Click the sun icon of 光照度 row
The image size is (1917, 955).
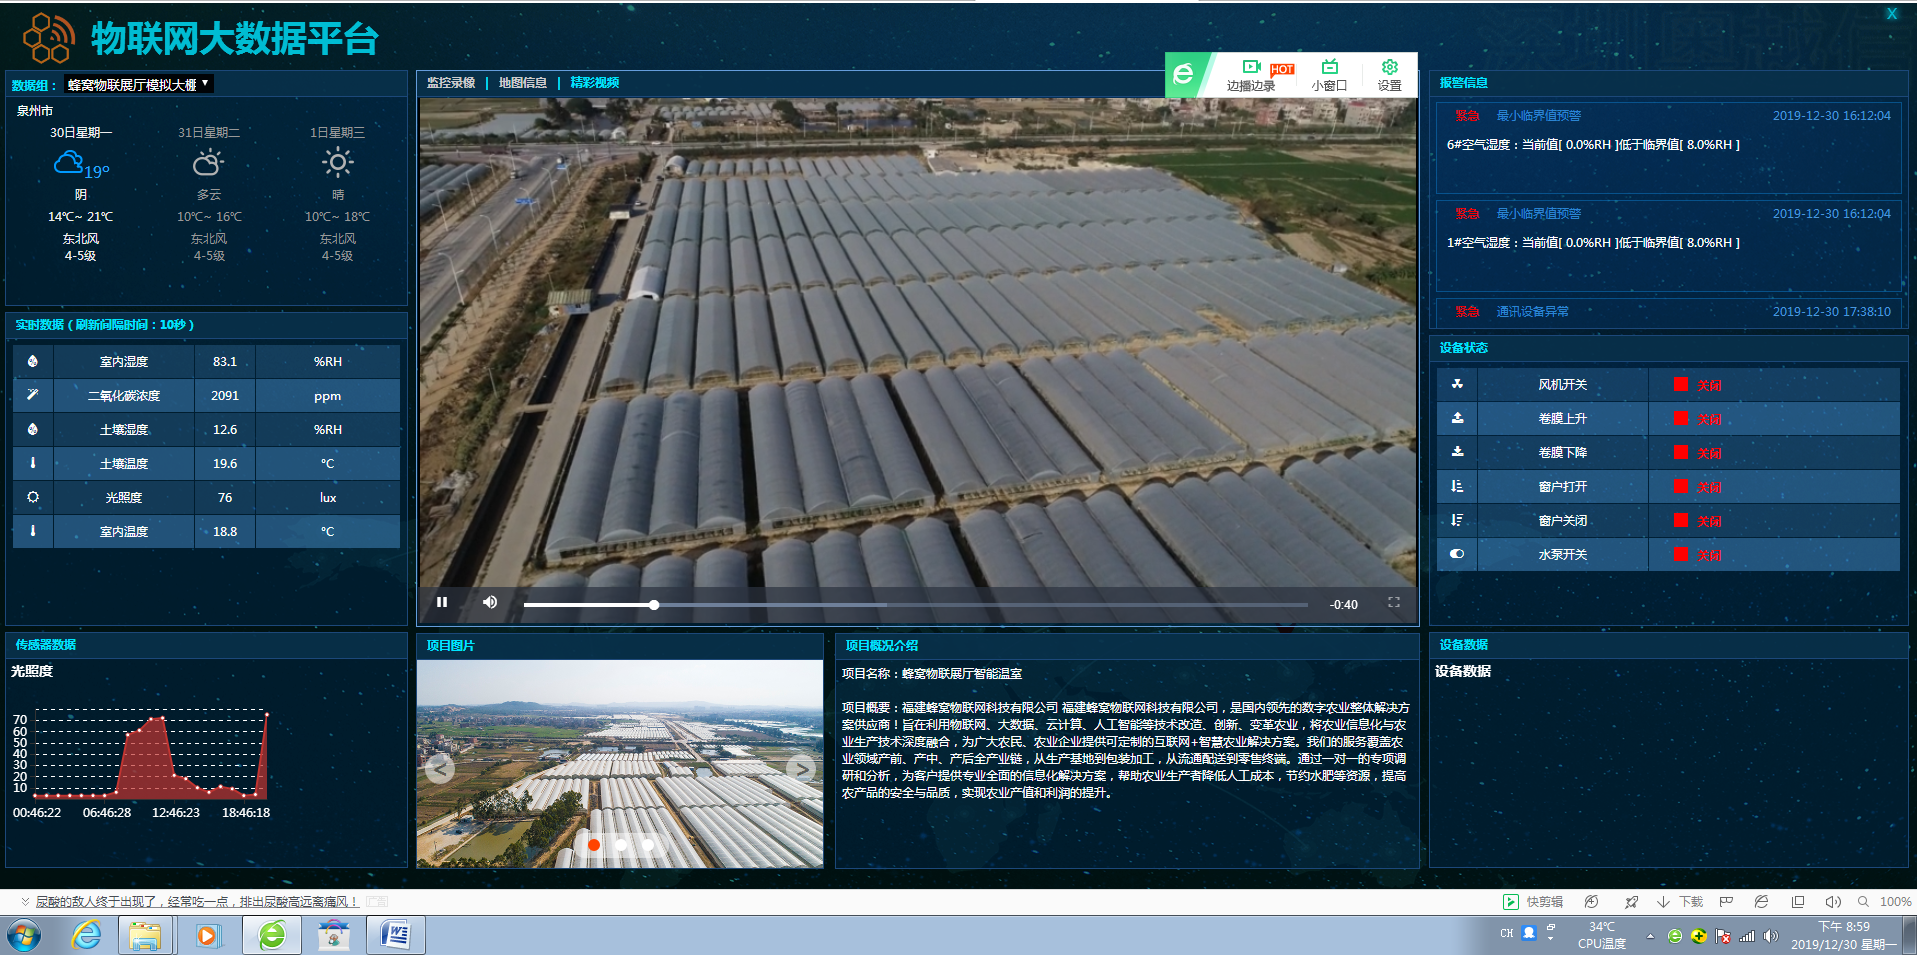[x=33, y=497]
